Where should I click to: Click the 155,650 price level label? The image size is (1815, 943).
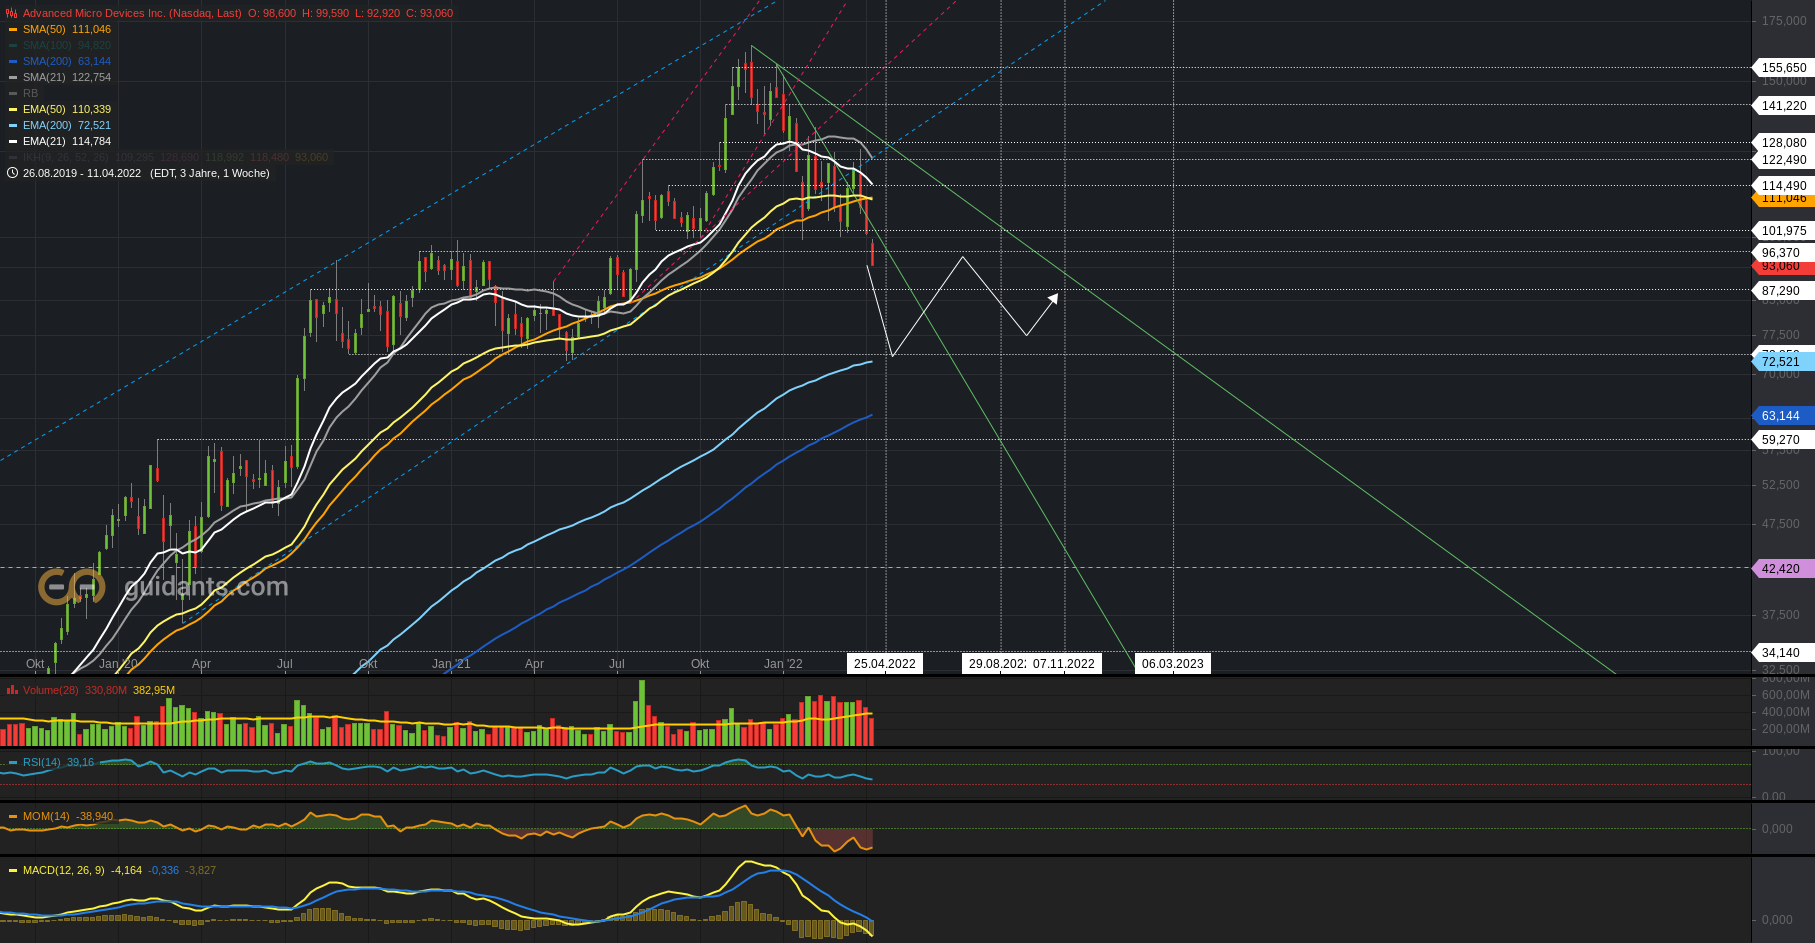[1784, 68]
